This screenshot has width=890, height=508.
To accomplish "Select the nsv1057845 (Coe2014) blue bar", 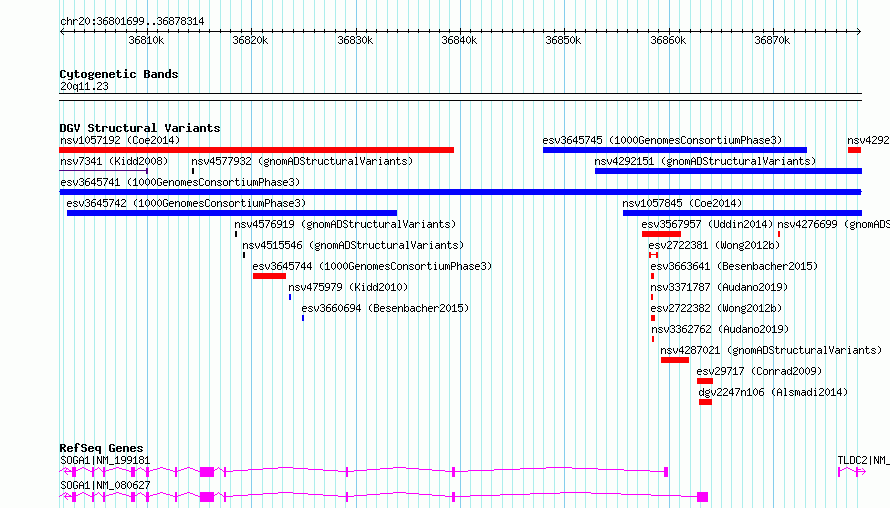I will coord(742,213).
